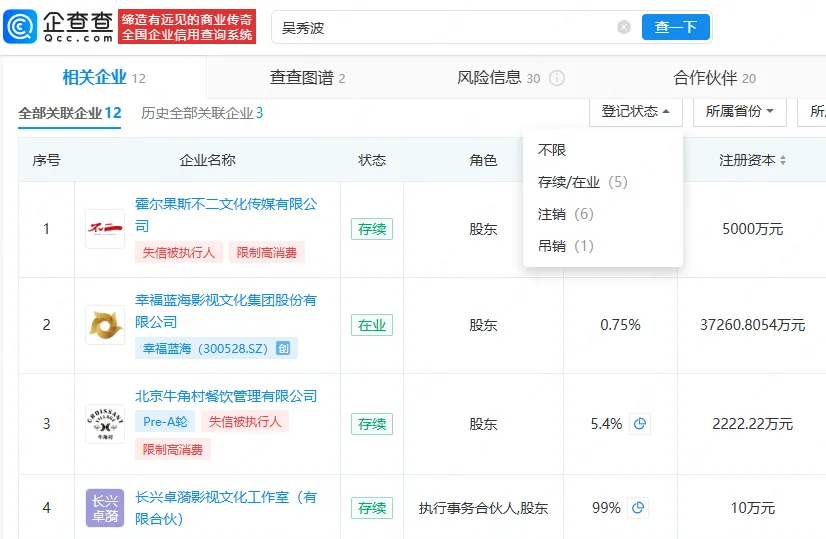The width and height of the screenshot is (826, 539).
Task: Open 霍尔果斯不二文化传媒有限公司 company link
Action: (226, 215)
